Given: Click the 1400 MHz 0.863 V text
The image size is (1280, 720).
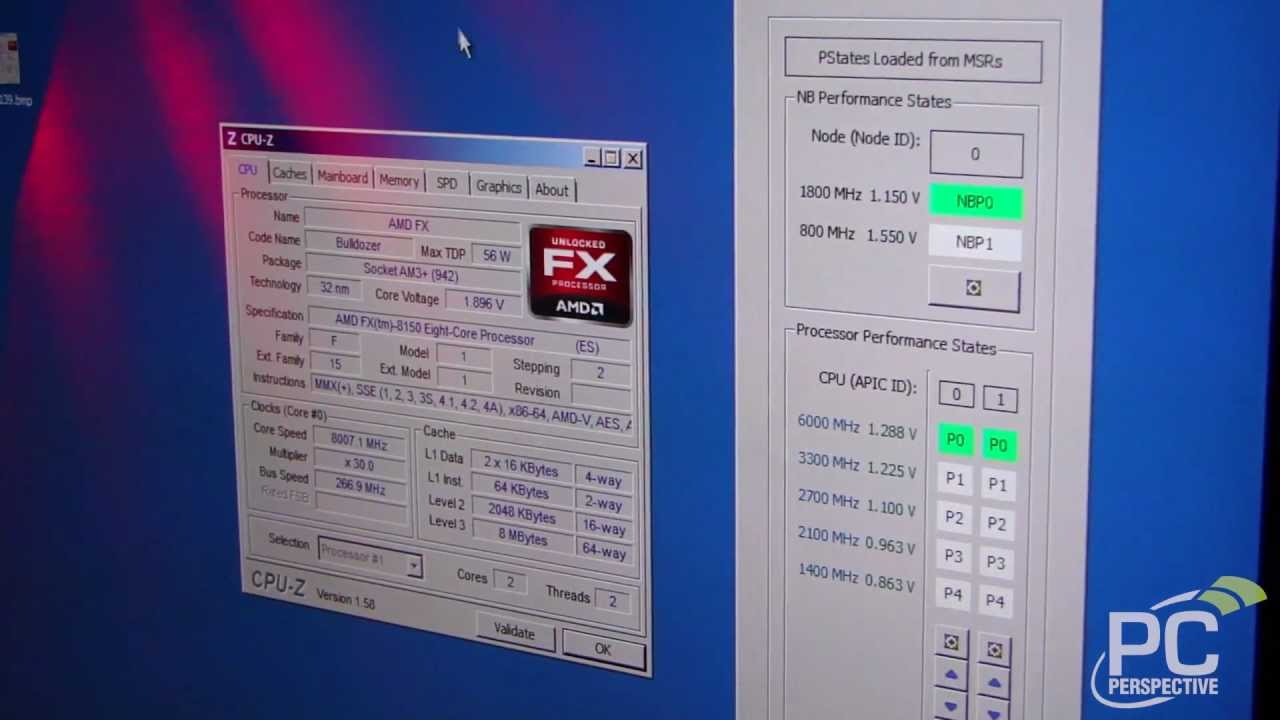Looking at the screenshot, I should point(856,578).
